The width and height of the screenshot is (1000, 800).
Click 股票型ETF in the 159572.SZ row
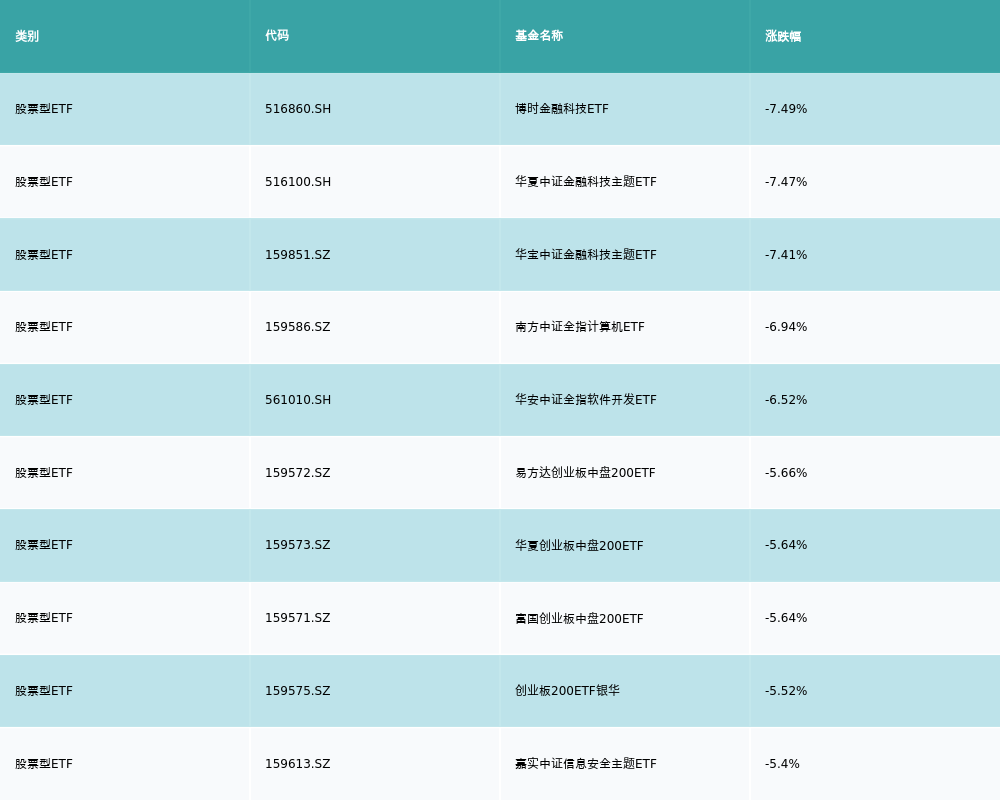[44, 473]
